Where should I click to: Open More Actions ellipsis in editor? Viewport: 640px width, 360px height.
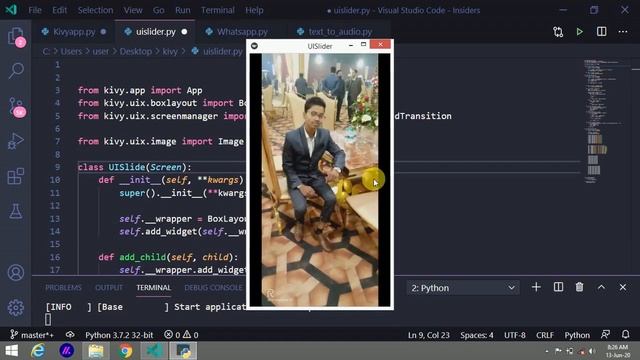623,32
